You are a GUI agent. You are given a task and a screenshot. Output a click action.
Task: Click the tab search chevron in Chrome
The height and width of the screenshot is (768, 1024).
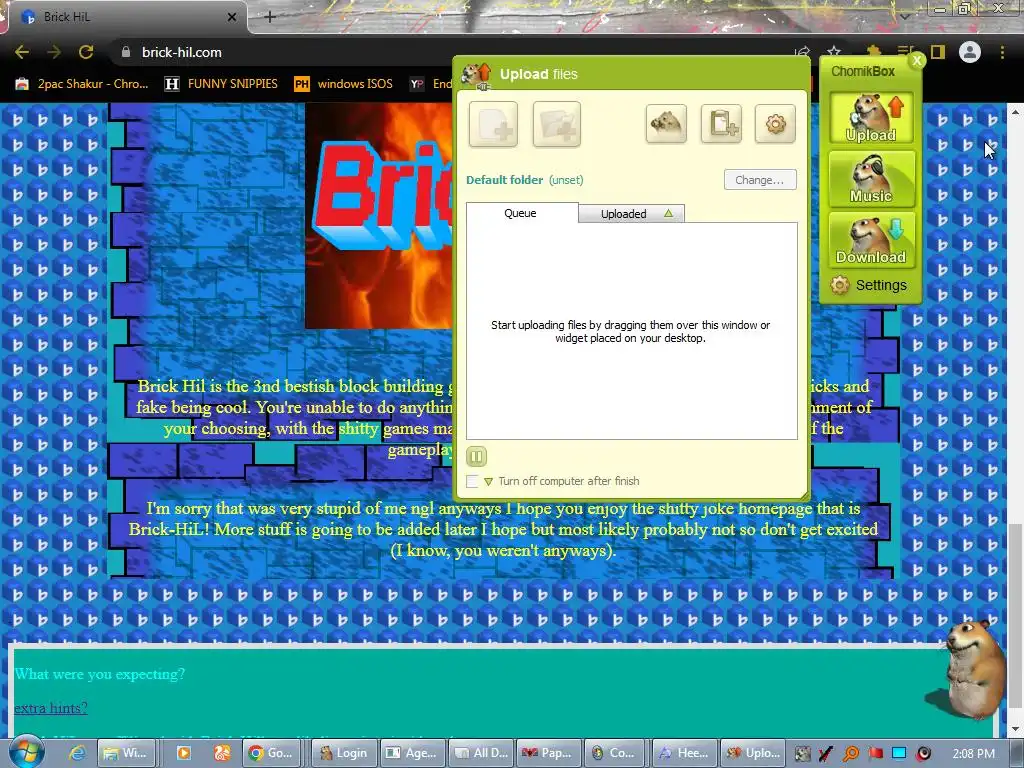click(904, 17)
